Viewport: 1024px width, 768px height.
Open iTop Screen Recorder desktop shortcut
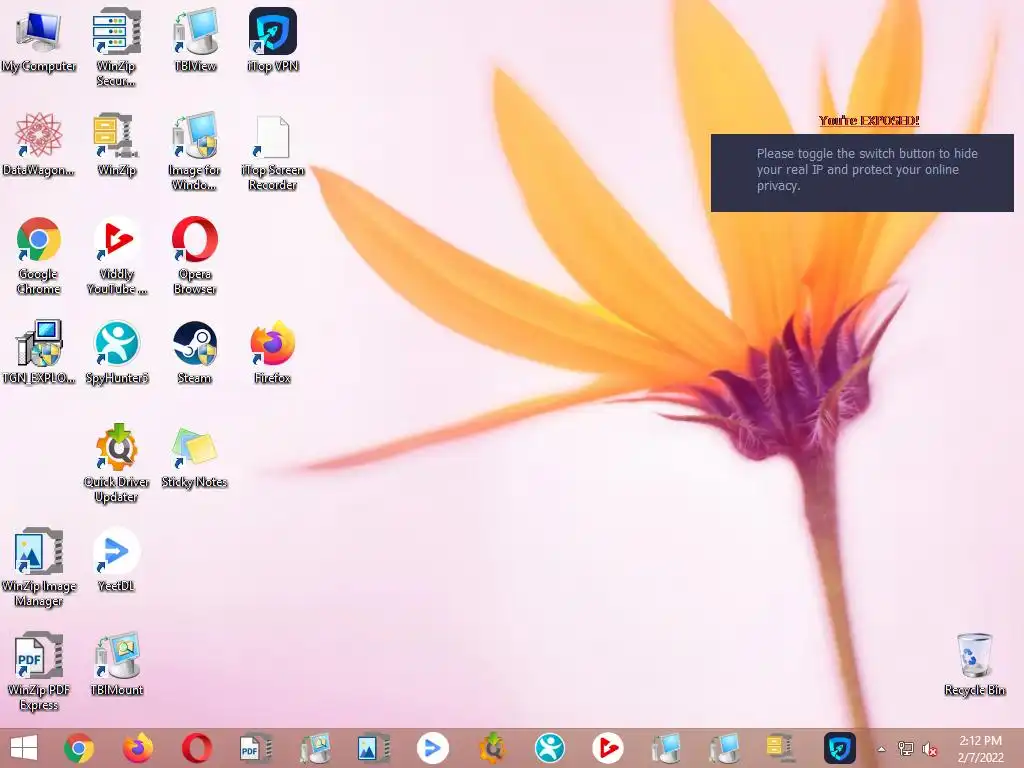[x=272, y=153]
